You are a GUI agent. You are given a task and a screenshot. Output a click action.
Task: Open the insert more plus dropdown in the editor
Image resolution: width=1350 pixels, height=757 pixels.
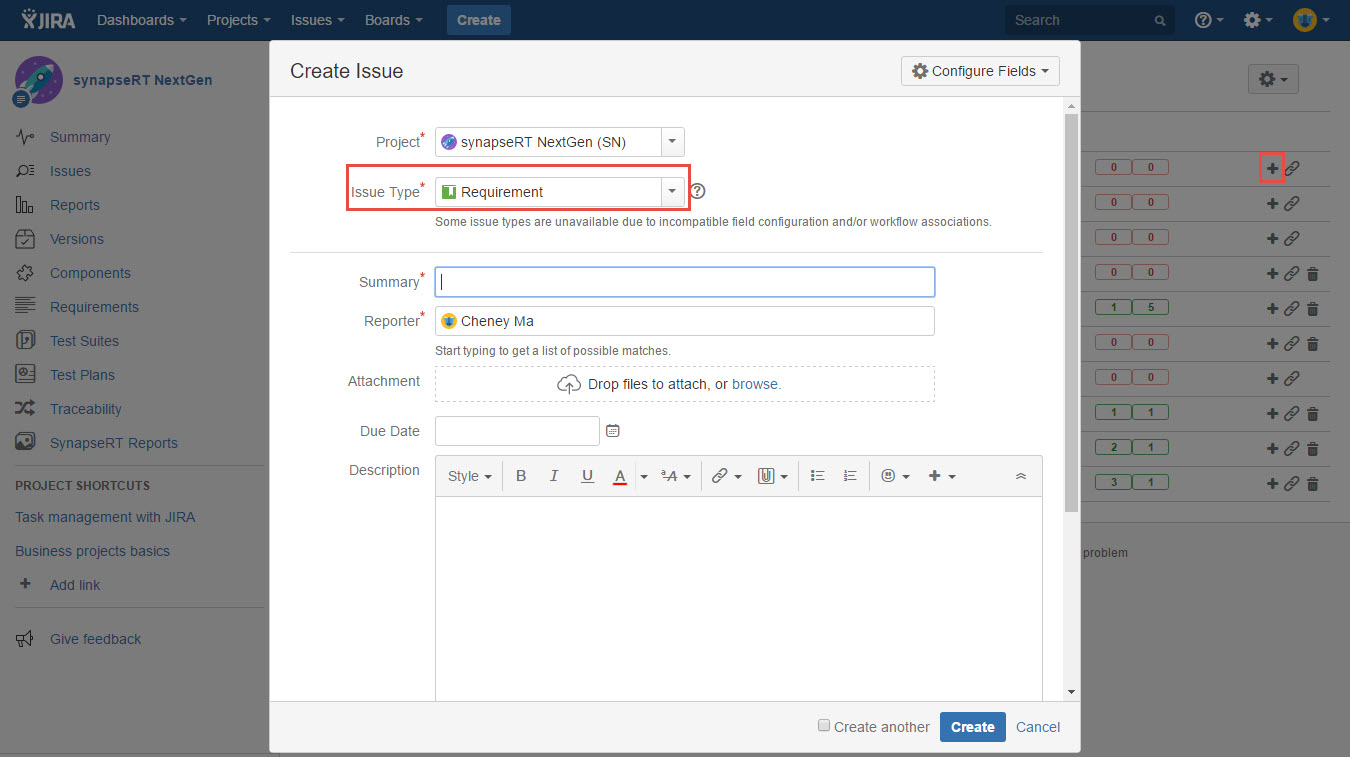[942, 476]
